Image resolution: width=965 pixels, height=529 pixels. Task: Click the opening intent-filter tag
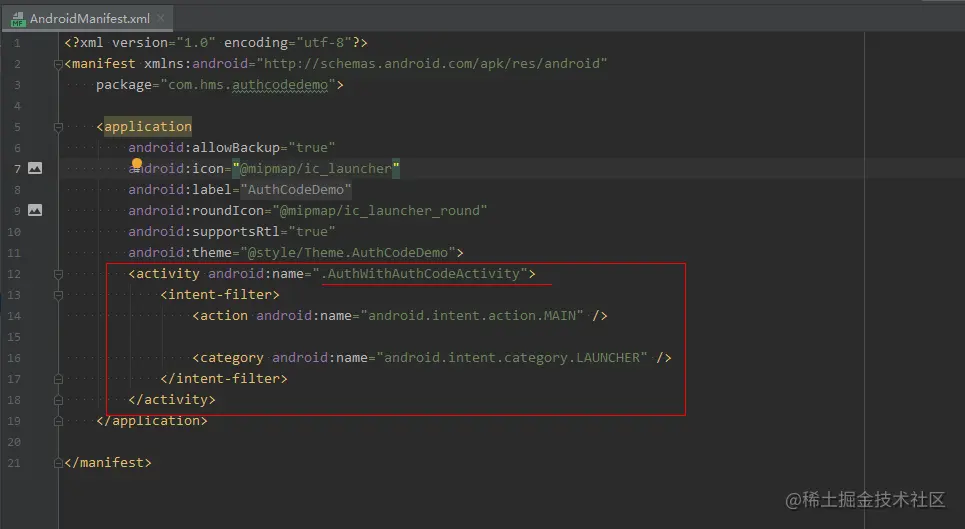pyautogui.click(x=220, y=294)
